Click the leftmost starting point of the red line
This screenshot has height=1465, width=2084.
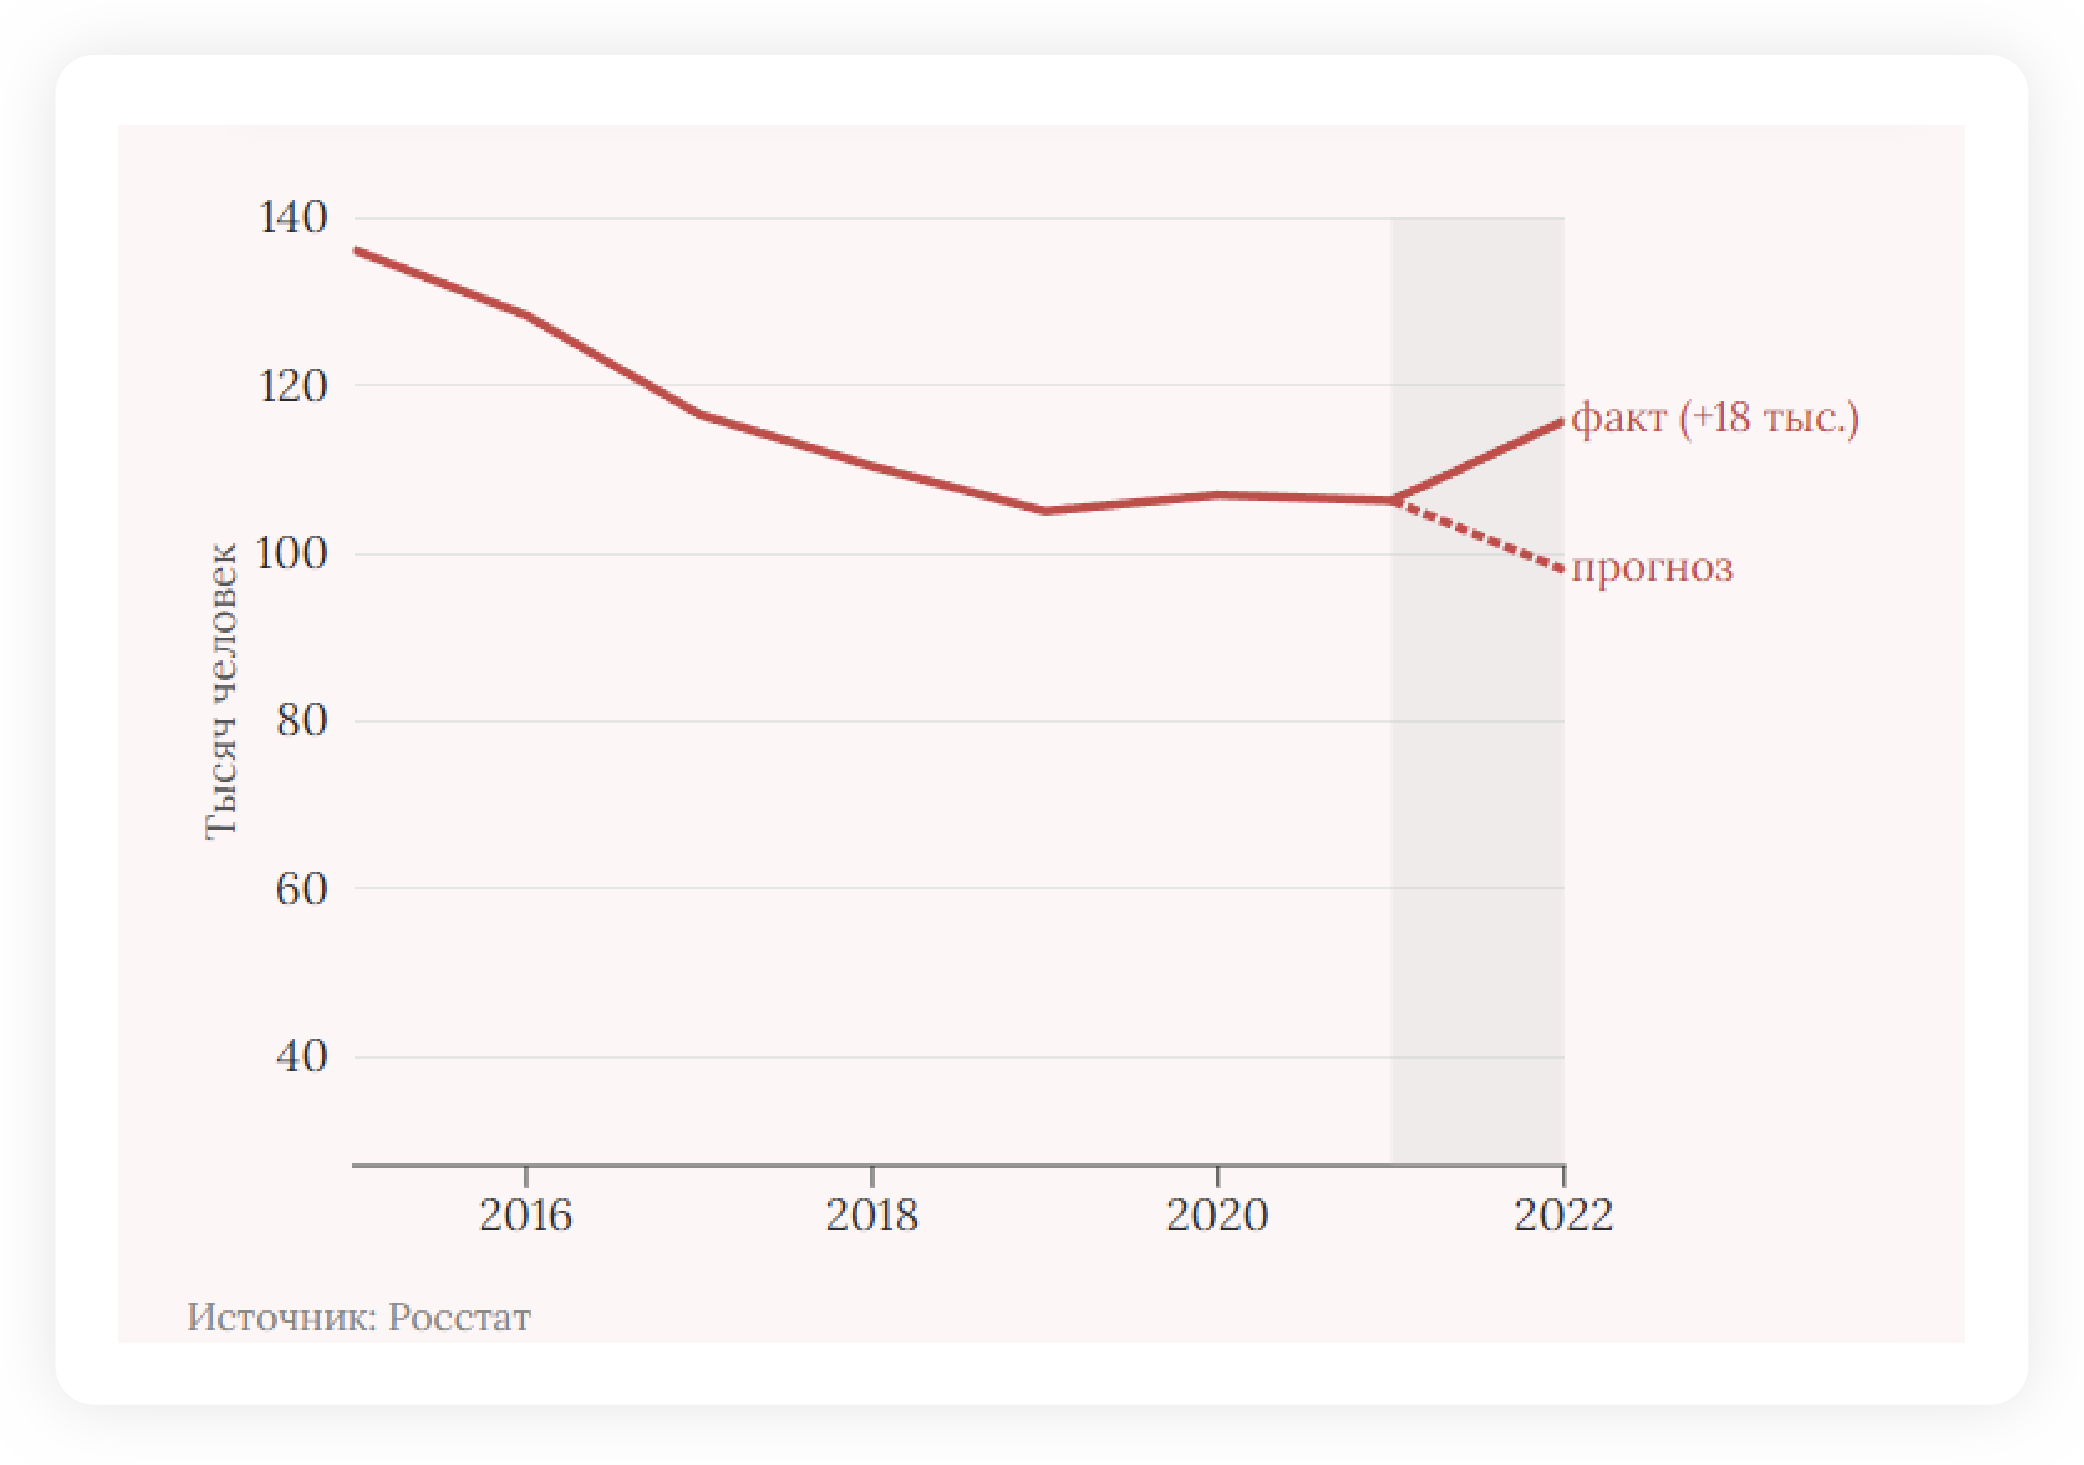click(358, 250)
